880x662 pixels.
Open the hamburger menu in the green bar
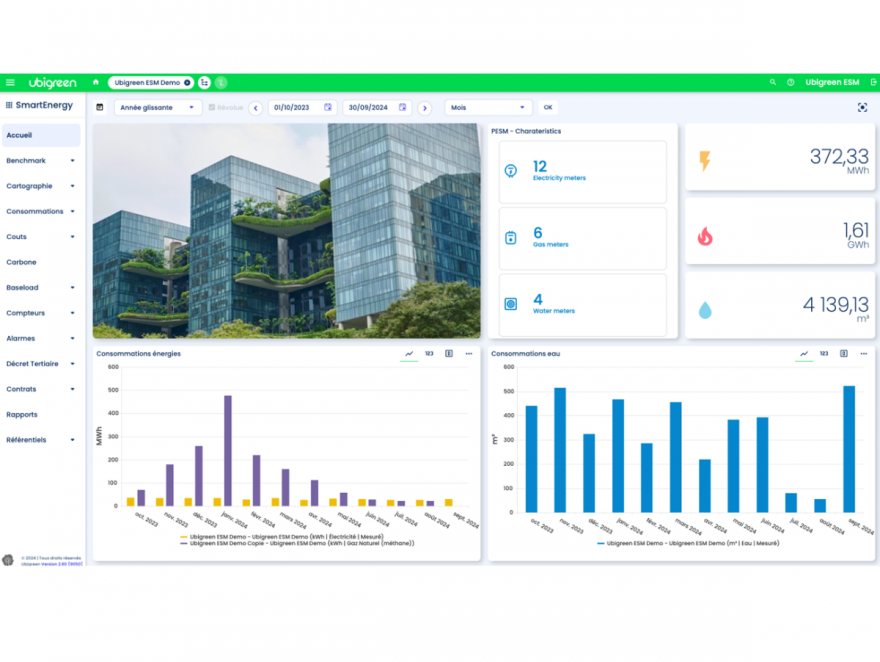[10, 82]
